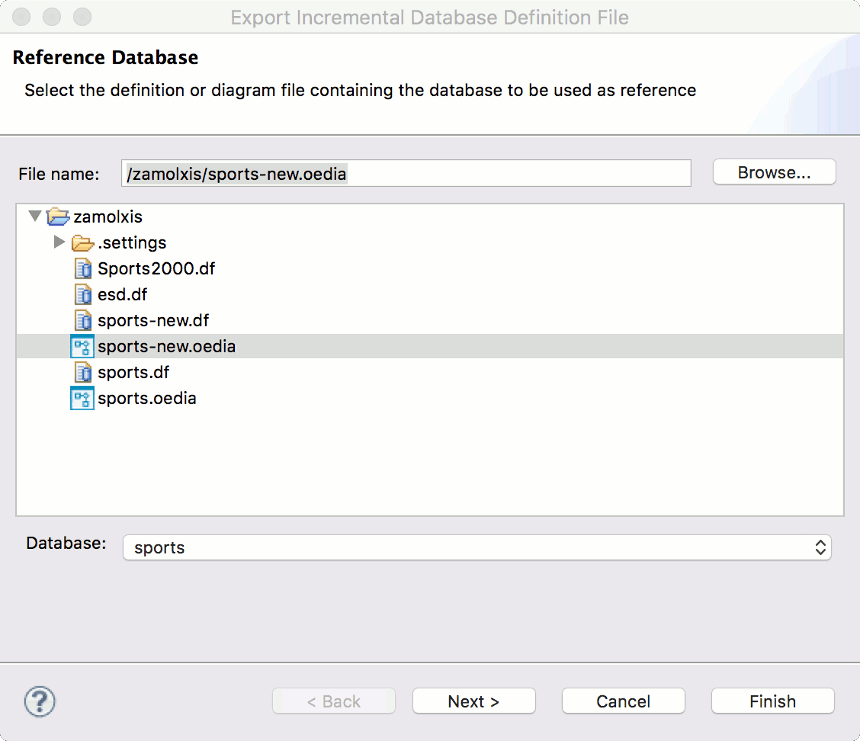Cancel the export dialog
The image size is (860, 741).
point(623,701)
